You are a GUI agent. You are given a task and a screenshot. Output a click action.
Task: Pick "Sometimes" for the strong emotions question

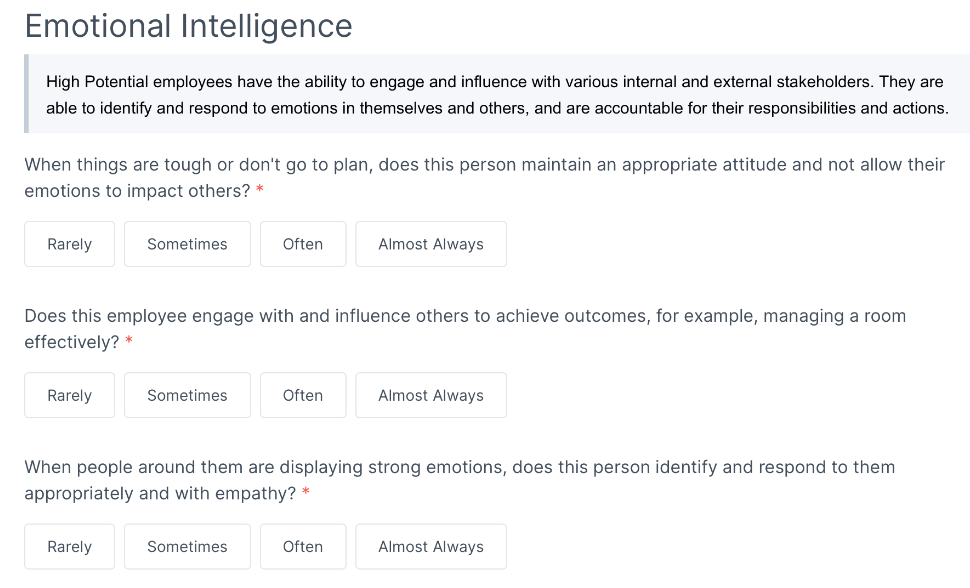[187, 546]
